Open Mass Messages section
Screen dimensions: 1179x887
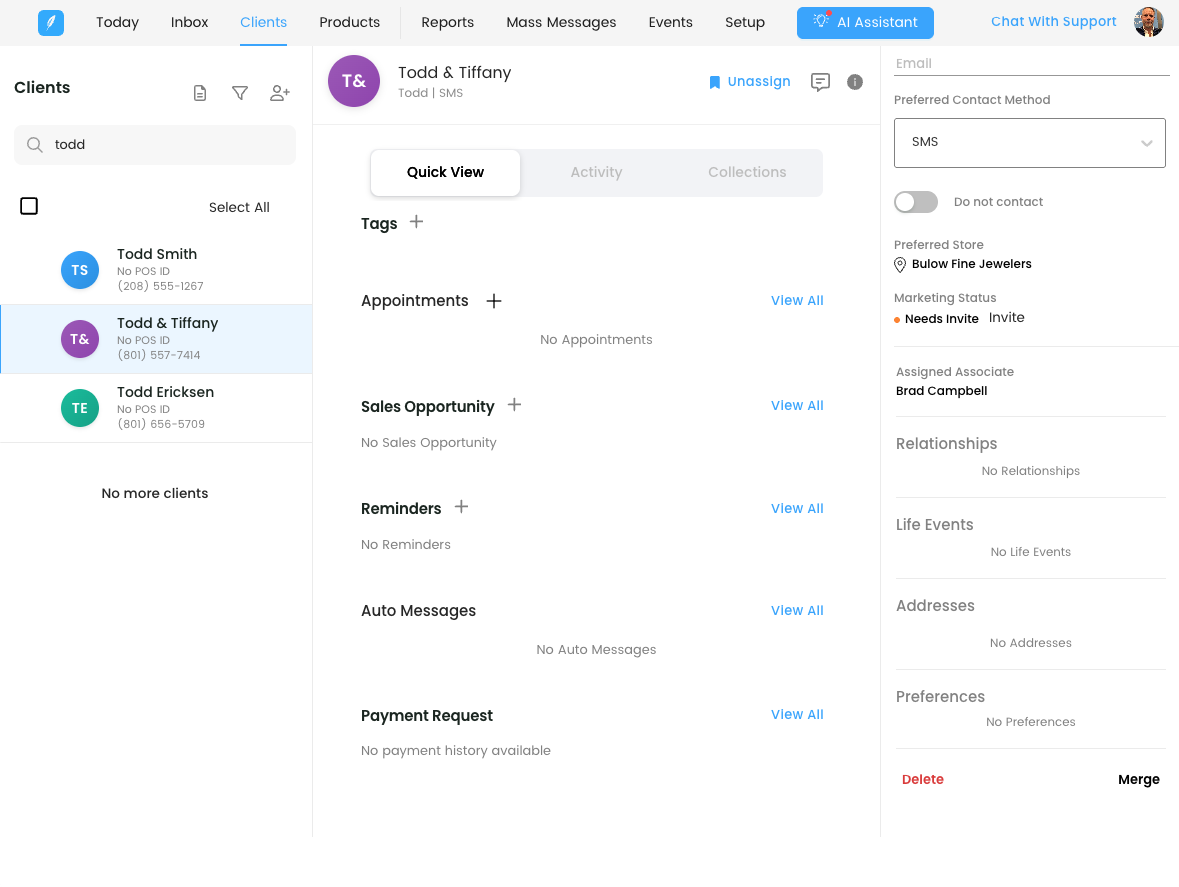561,23
